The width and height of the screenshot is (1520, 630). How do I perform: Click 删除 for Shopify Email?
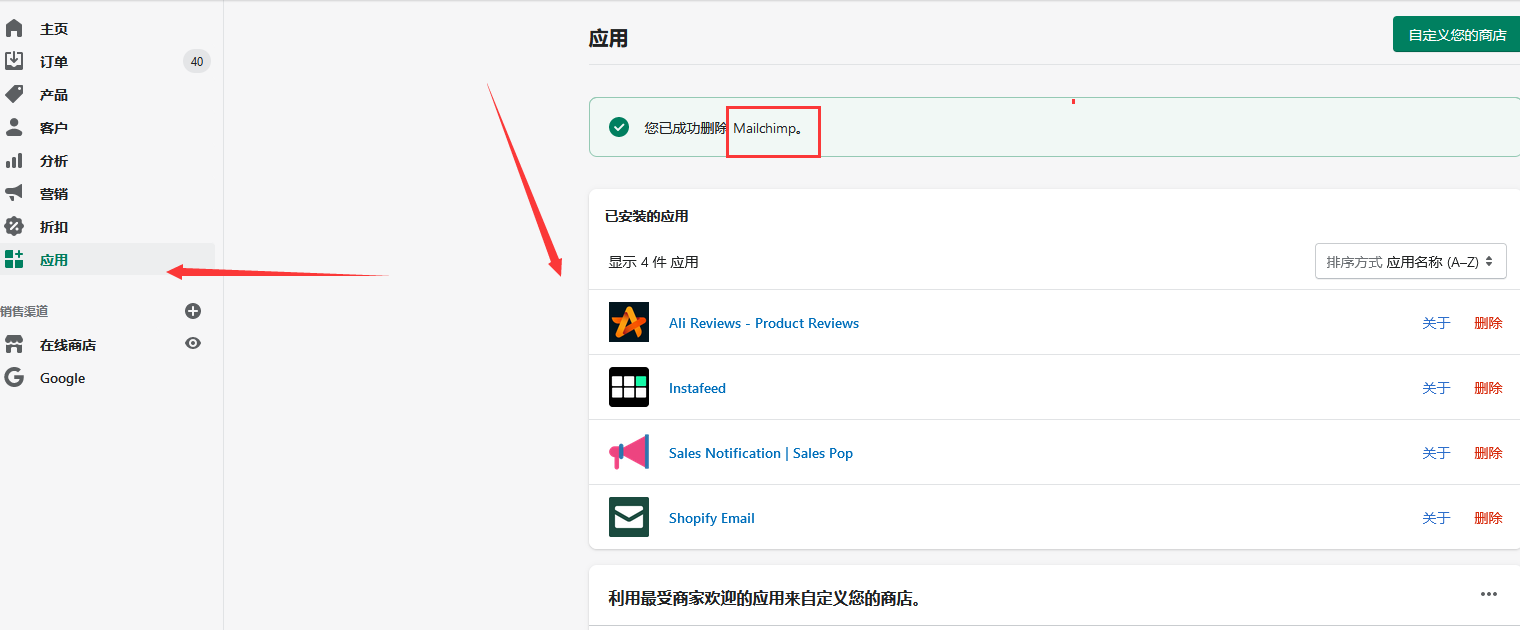tap(1488, 518)
